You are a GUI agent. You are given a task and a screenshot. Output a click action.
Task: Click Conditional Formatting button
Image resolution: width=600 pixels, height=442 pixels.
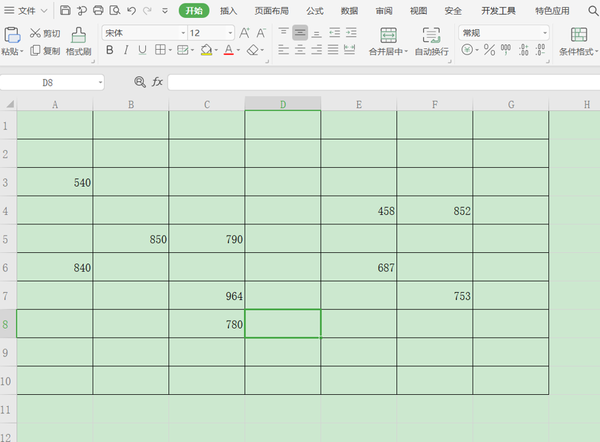click(579, 41)
